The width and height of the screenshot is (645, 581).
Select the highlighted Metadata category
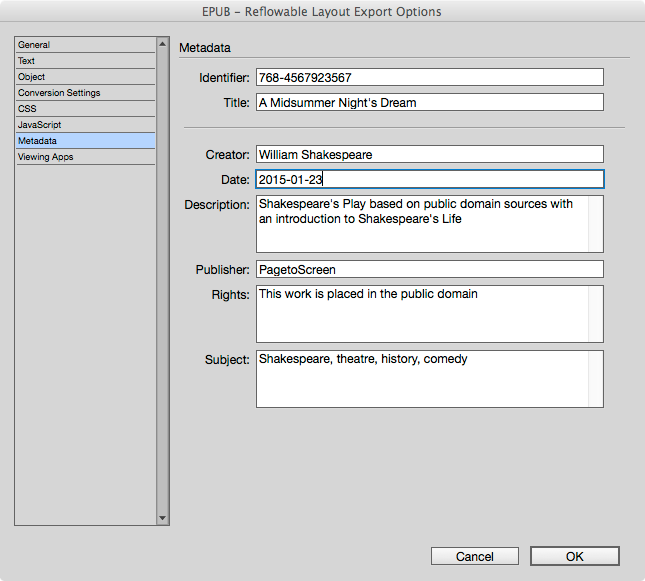(86, 141)
